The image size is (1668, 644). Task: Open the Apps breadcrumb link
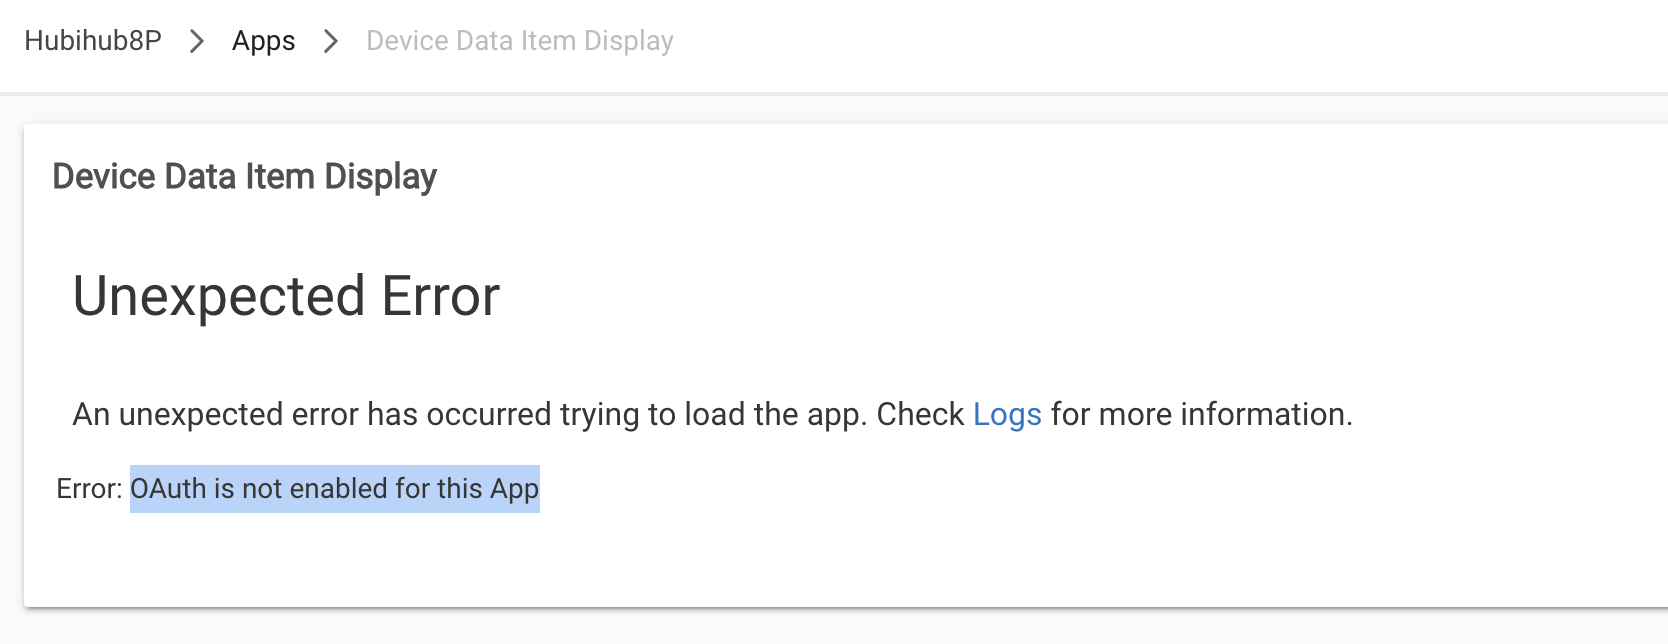click(x=263, y=41)
